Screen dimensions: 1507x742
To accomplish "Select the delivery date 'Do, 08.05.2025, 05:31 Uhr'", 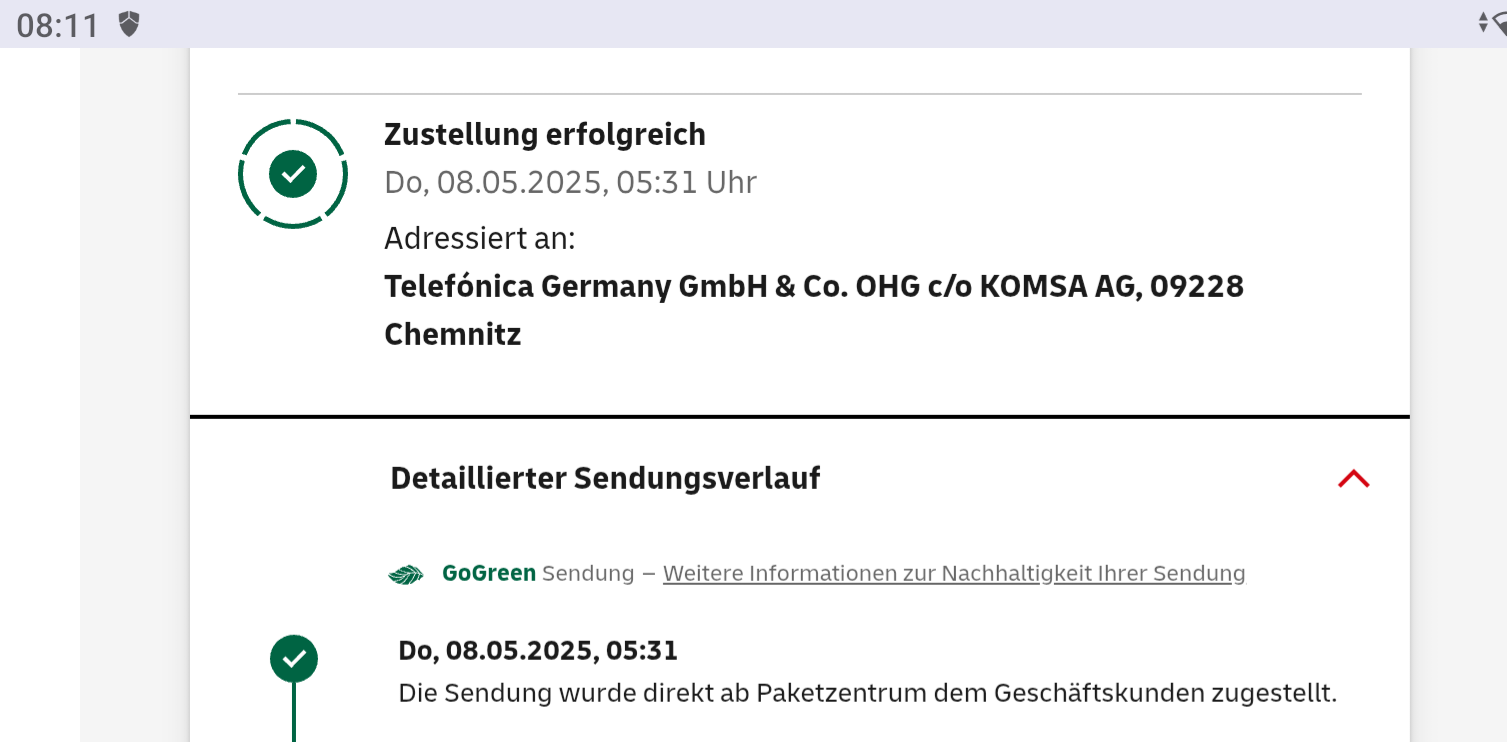I will (x=570, y=182).
